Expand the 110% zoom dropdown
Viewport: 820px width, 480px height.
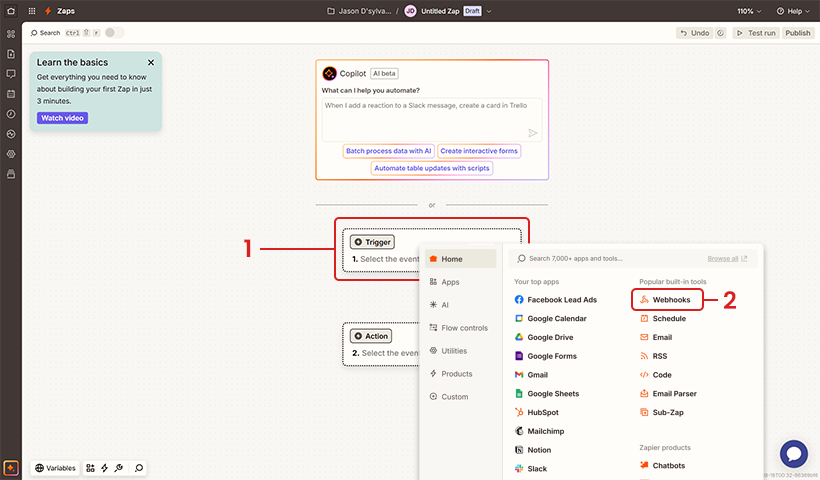coord(750,11)
